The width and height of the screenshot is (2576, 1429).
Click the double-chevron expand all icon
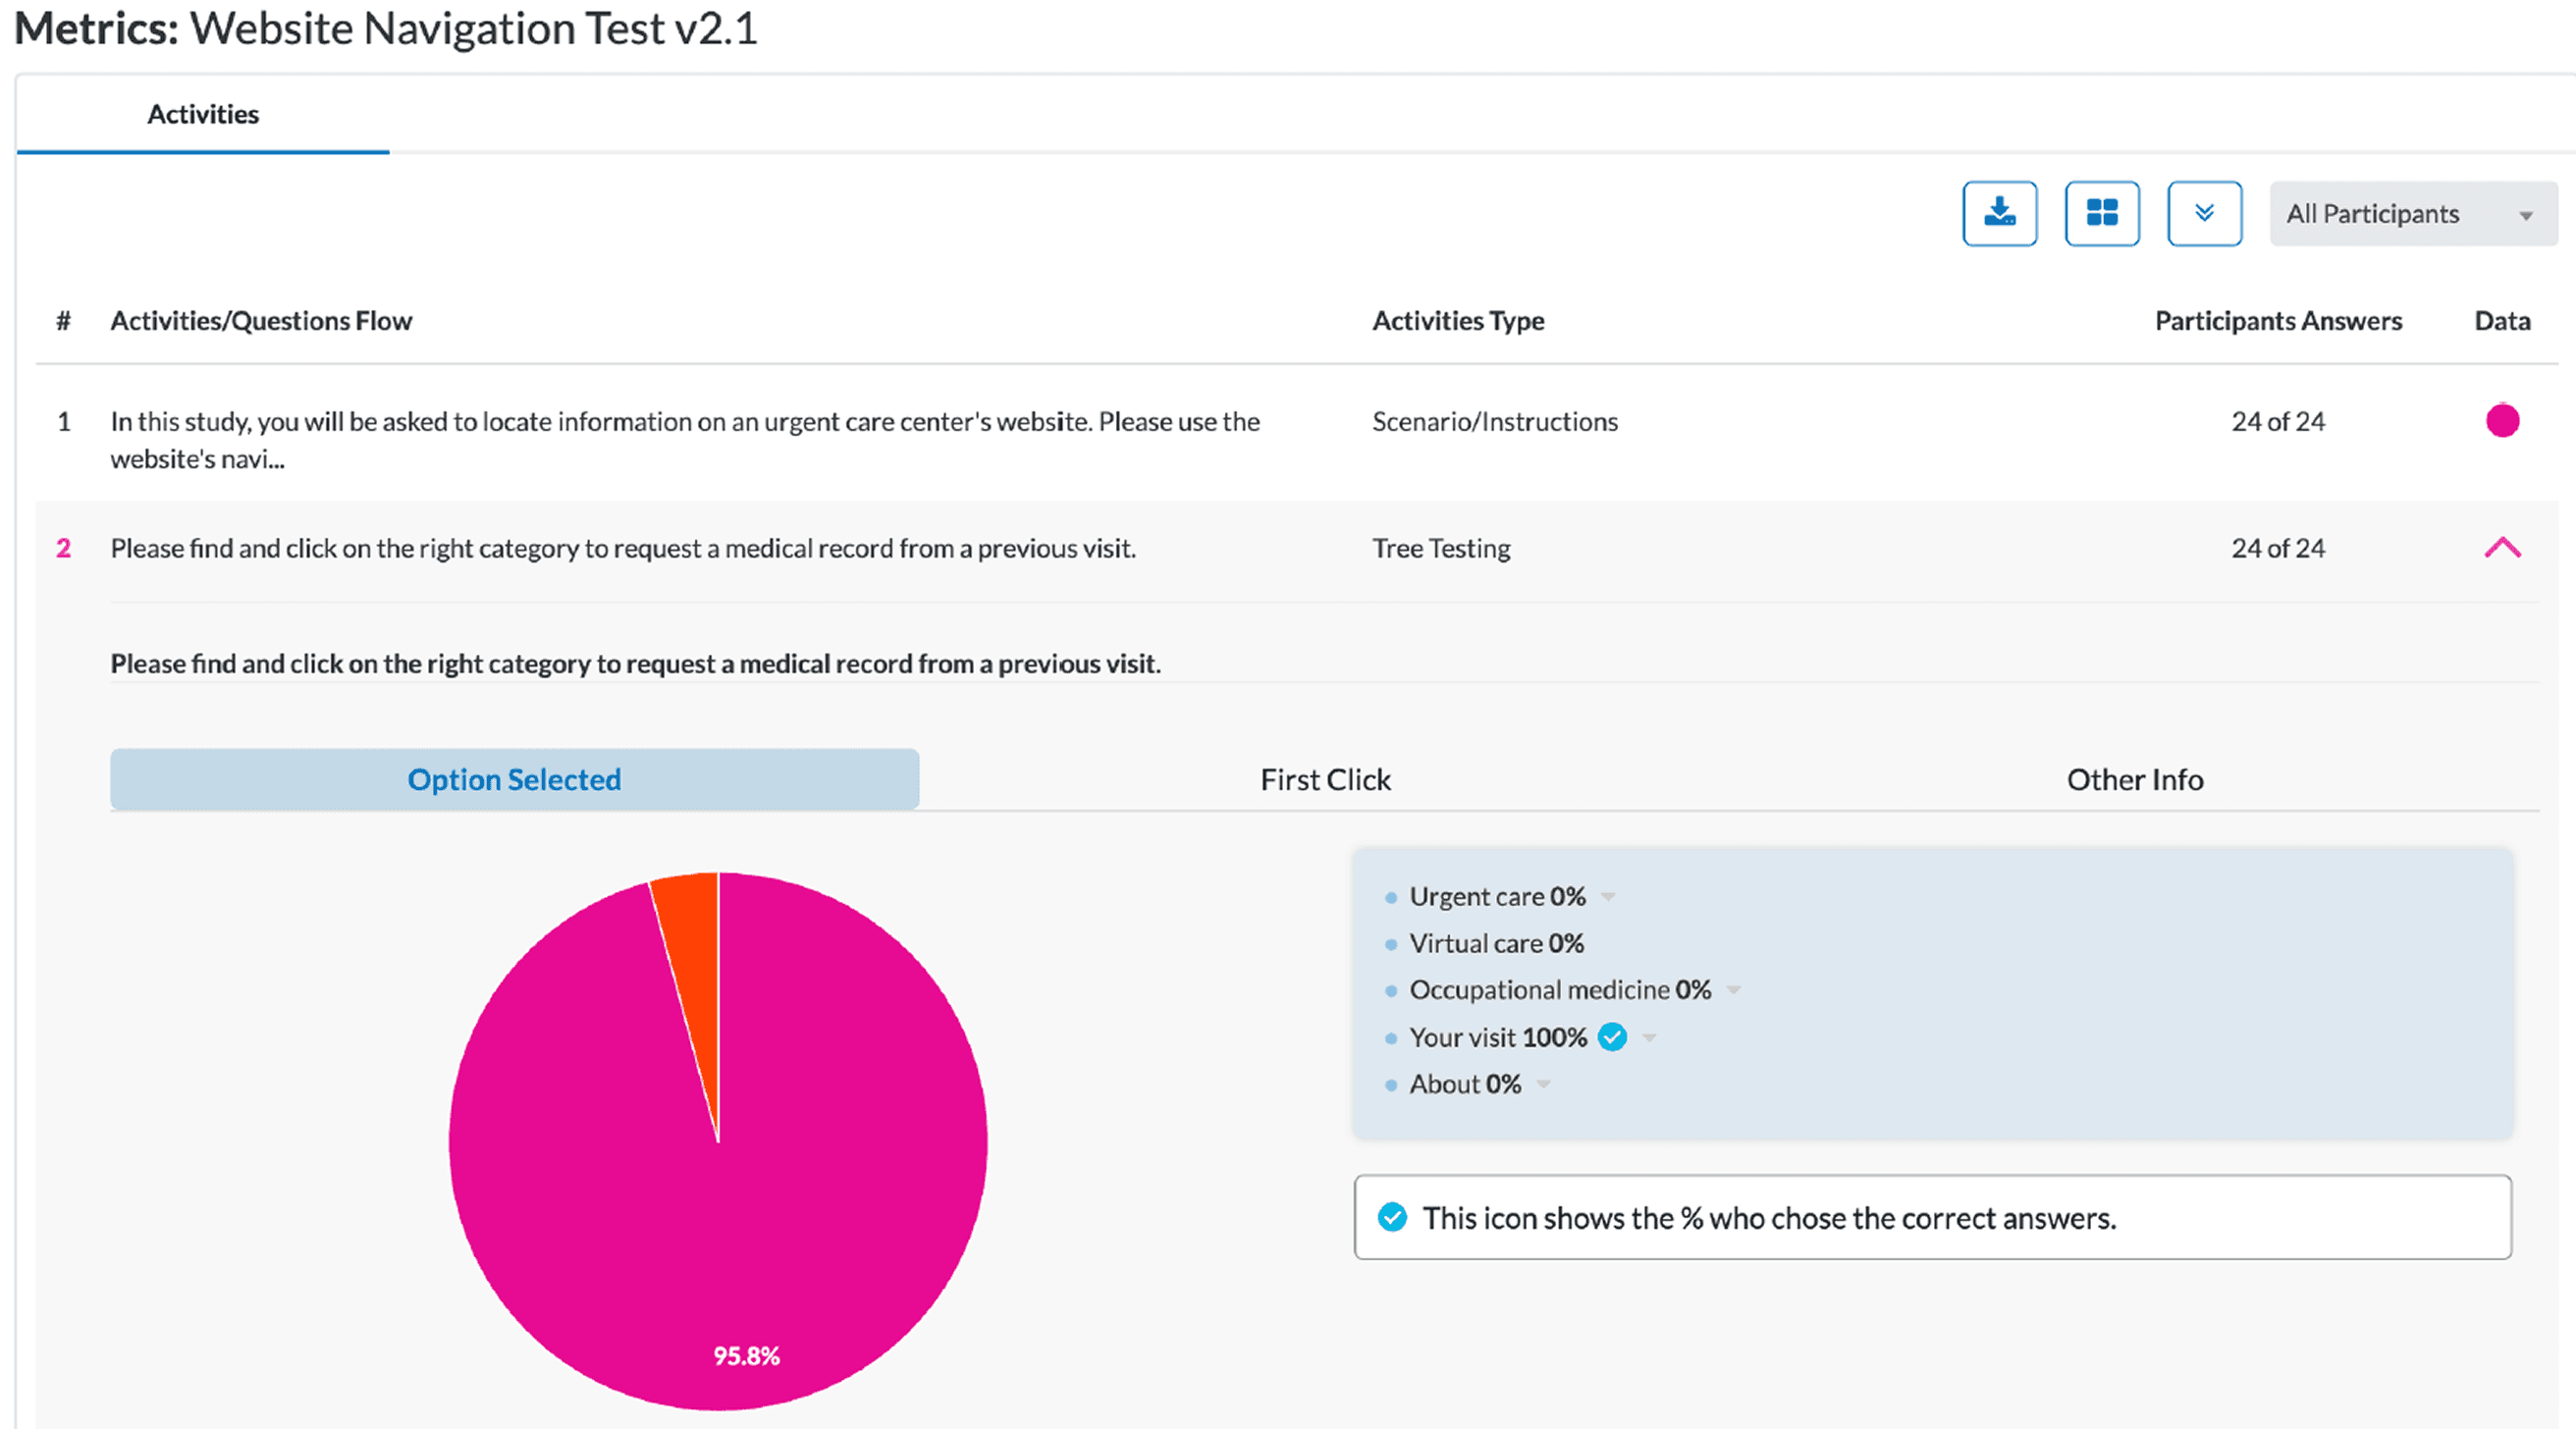point(2204,213)
